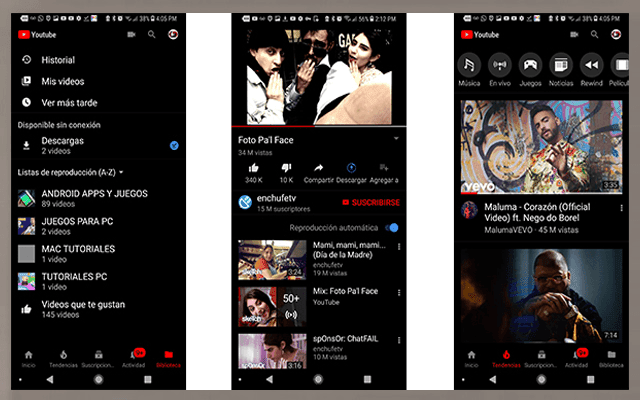Open the En vivo live category icon
Image resolution: width=640 pixels, height=400 pixels.
pyautogui.click(x=500, y=65)
